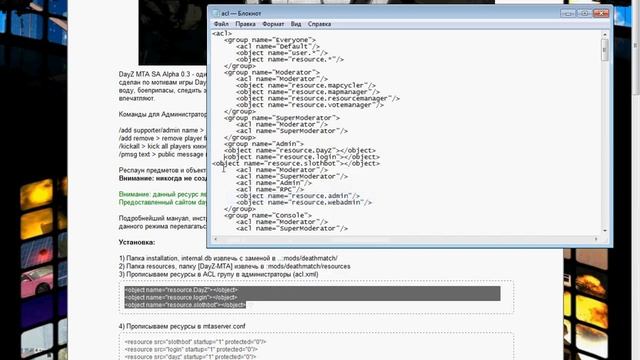The height and width of the screenshot is (360, 640).
Task: Click the highlighted 'resource.DayZ' line in the page code box
Action: (x=181, y=290)
